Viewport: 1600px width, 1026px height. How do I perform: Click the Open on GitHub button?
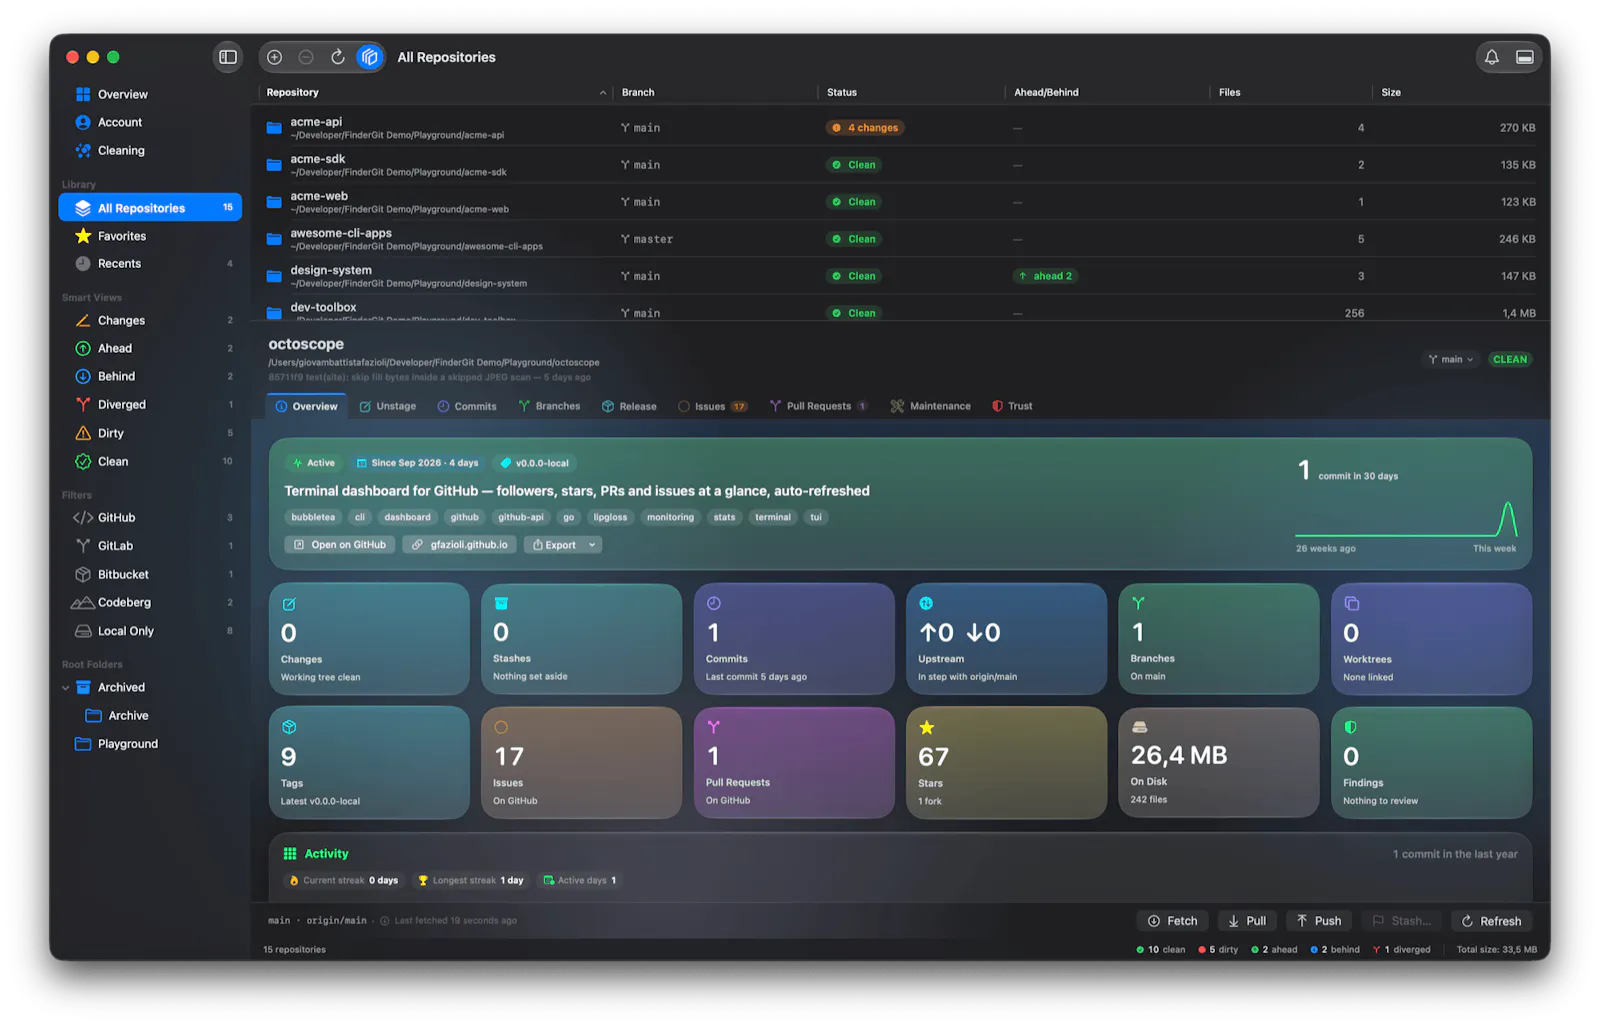(x=340, y=545)
